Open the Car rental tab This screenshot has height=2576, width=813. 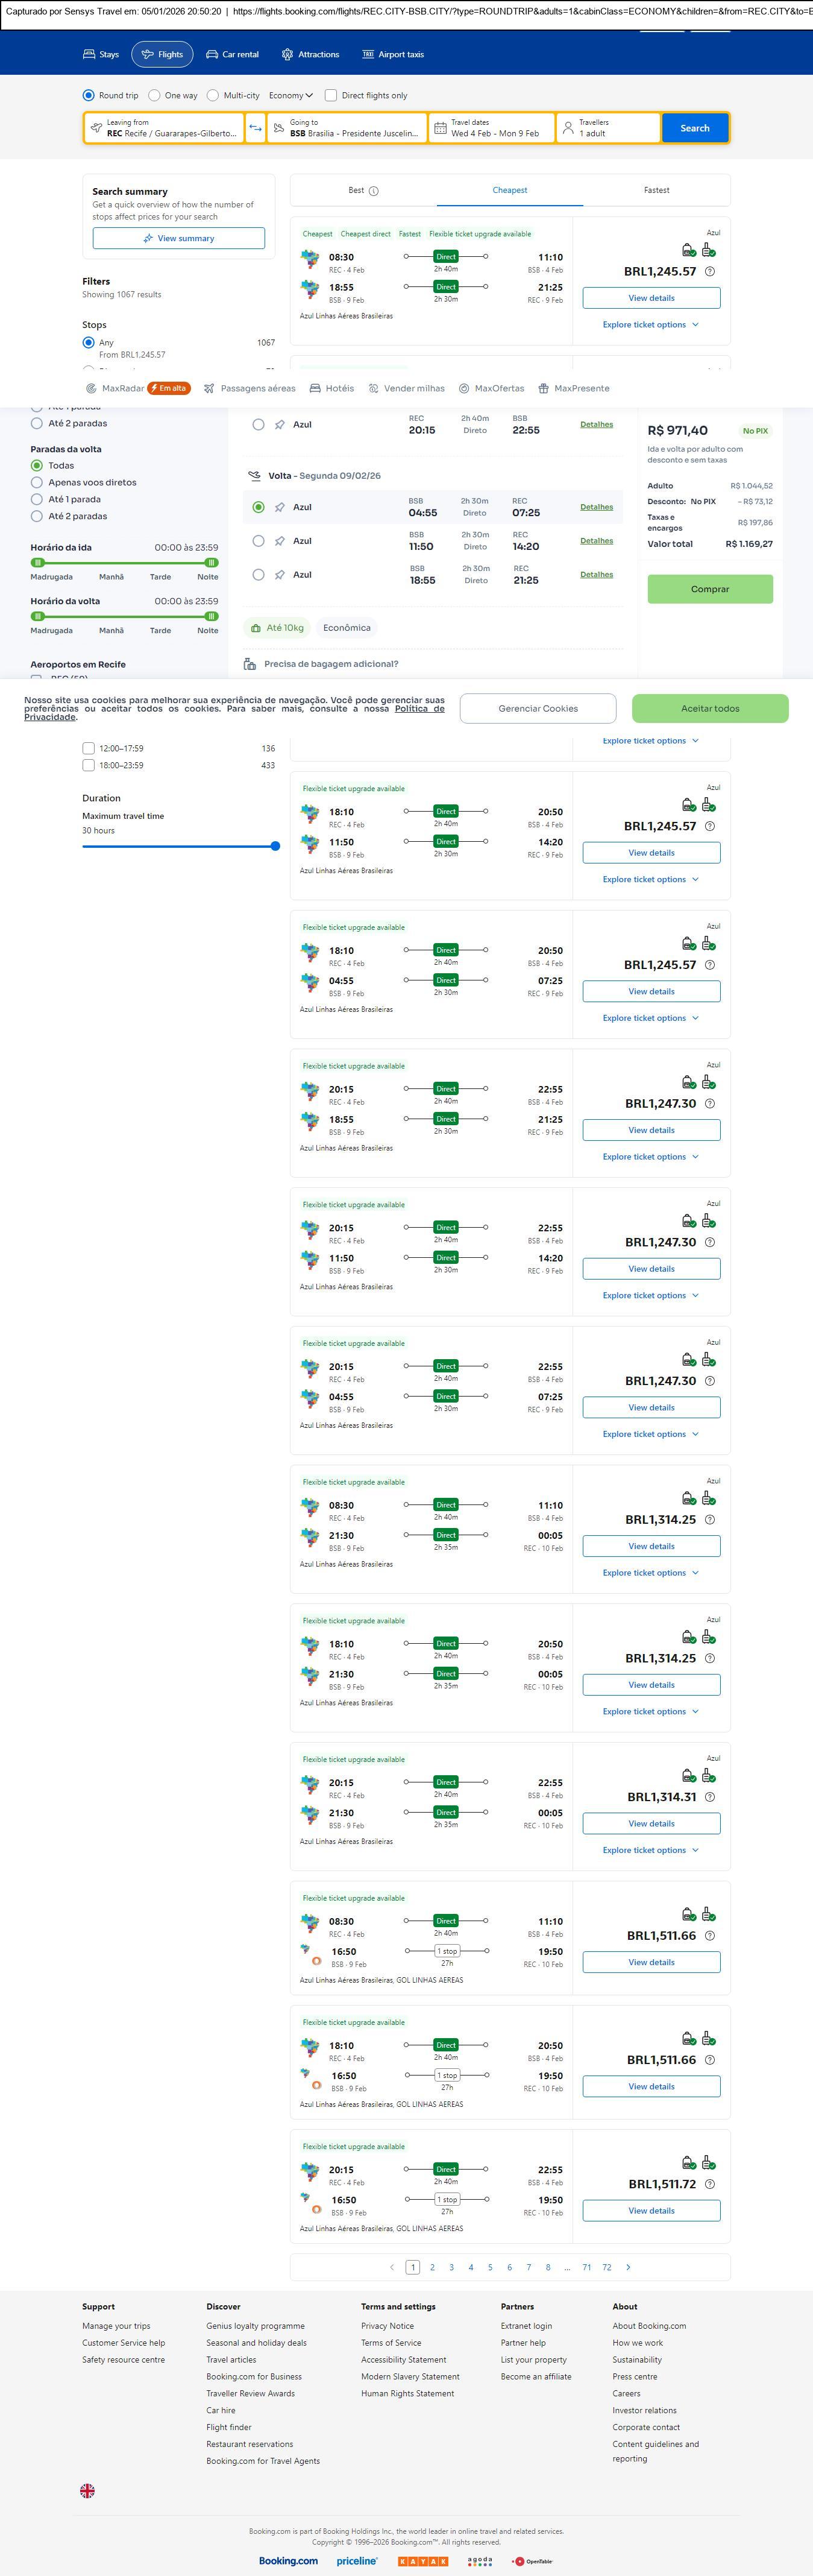click(x=232, y=55)
